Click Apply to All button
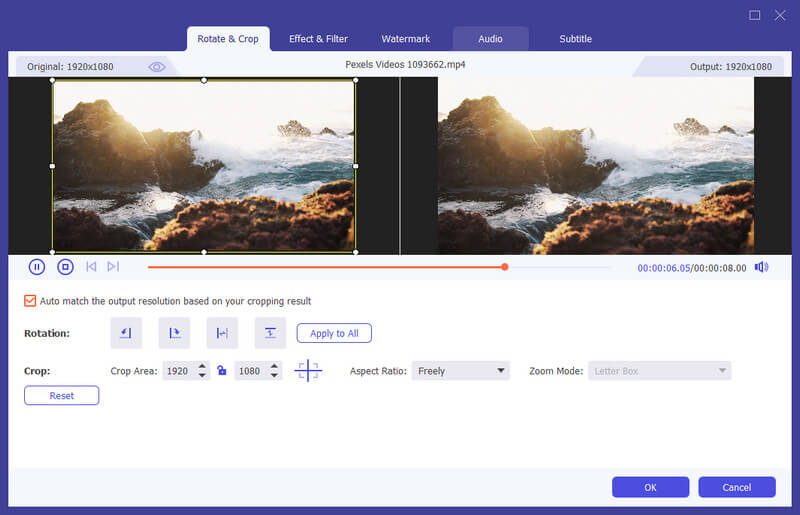Image resolution: width=800 pixels, height=515 pixels. (x=334, y=333)
